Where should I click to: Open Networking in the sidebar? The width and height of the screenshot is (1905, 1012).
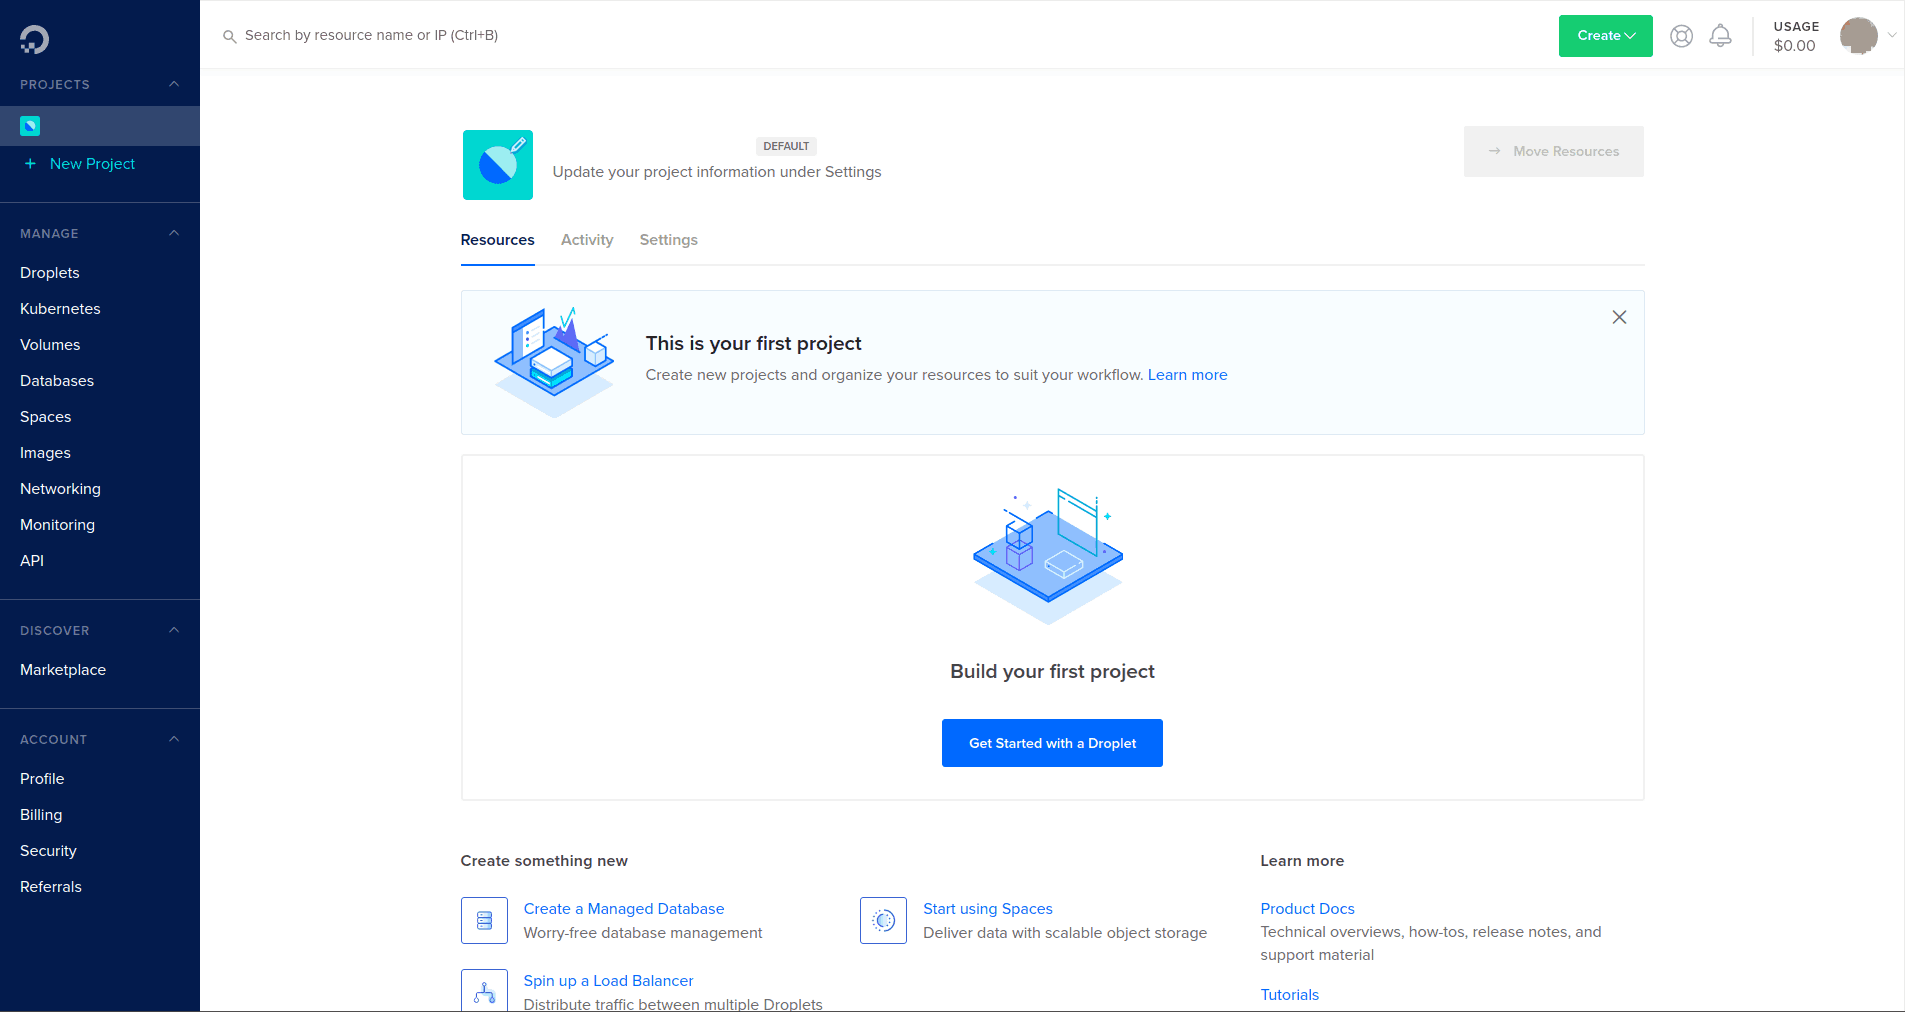click(x=60, y=489)
